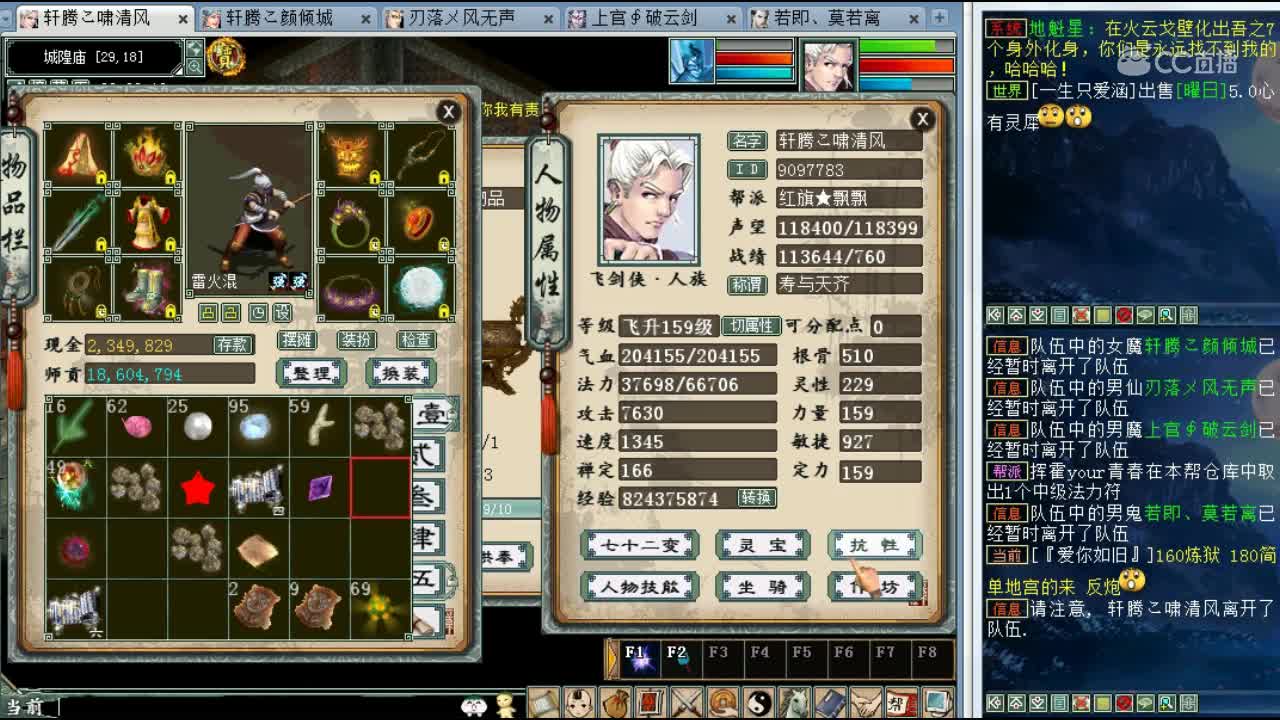
Task: Switch to inventory page 肆
Action: [427, 539]
